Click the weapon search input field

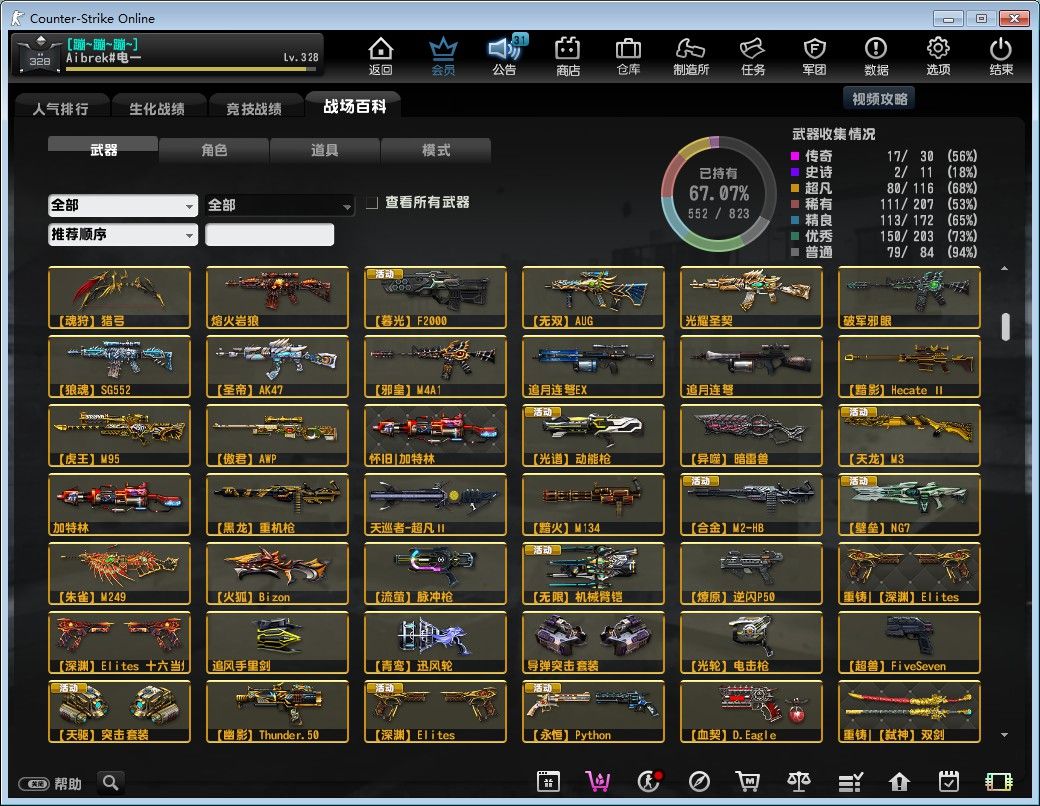tap(269, 234)
